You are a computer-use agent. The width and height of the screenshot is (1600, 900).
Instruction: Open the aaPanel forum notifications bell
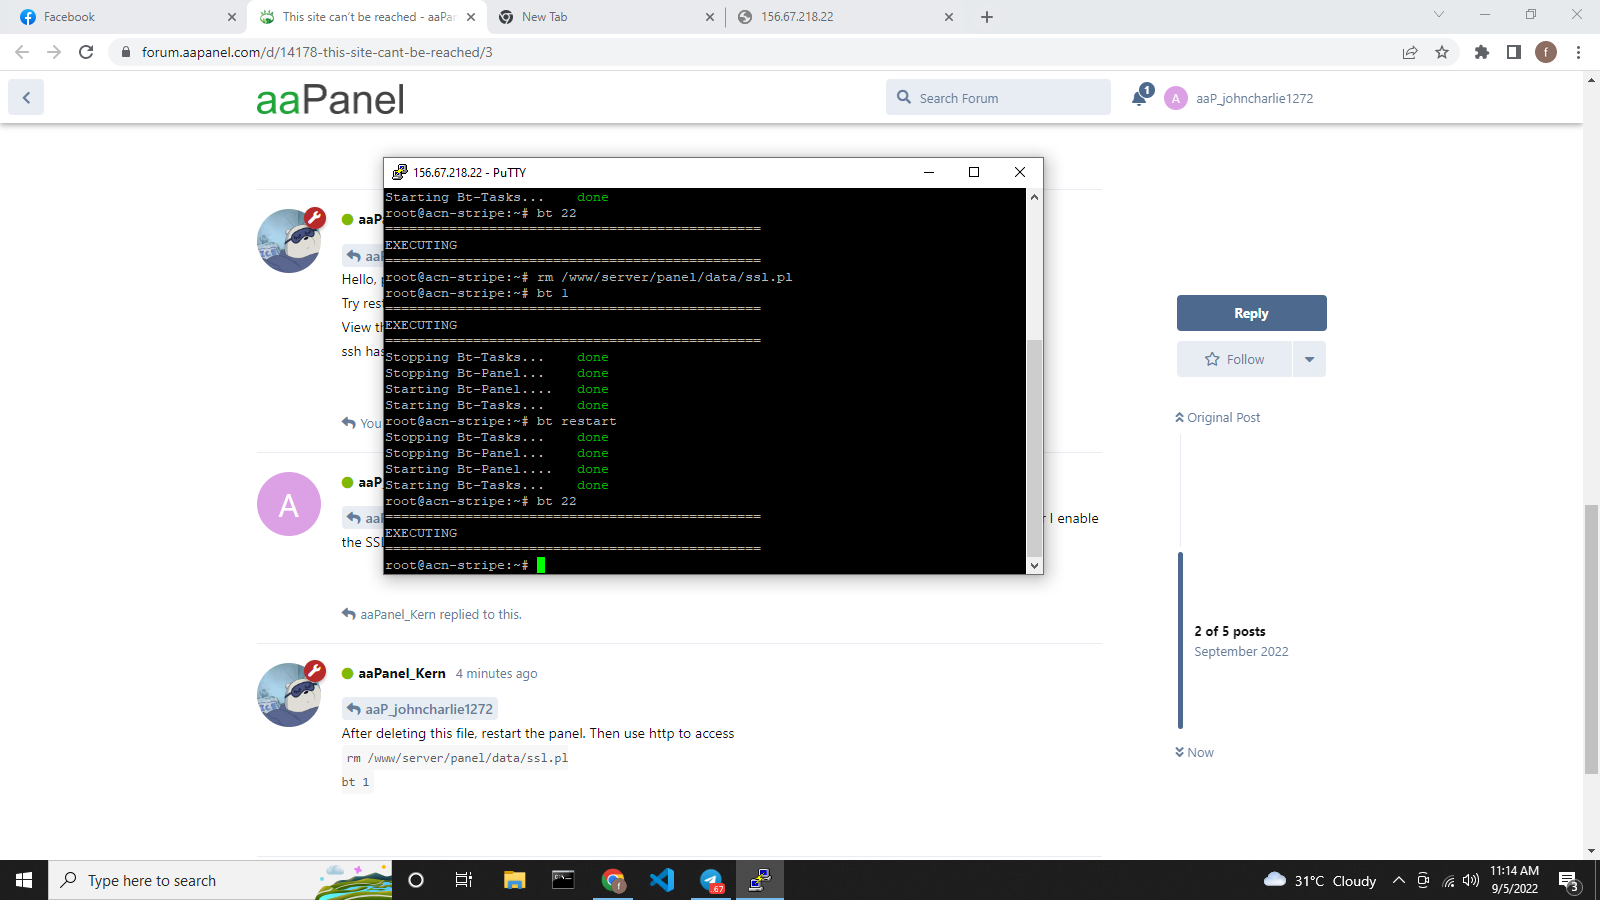click(1139, 97)
